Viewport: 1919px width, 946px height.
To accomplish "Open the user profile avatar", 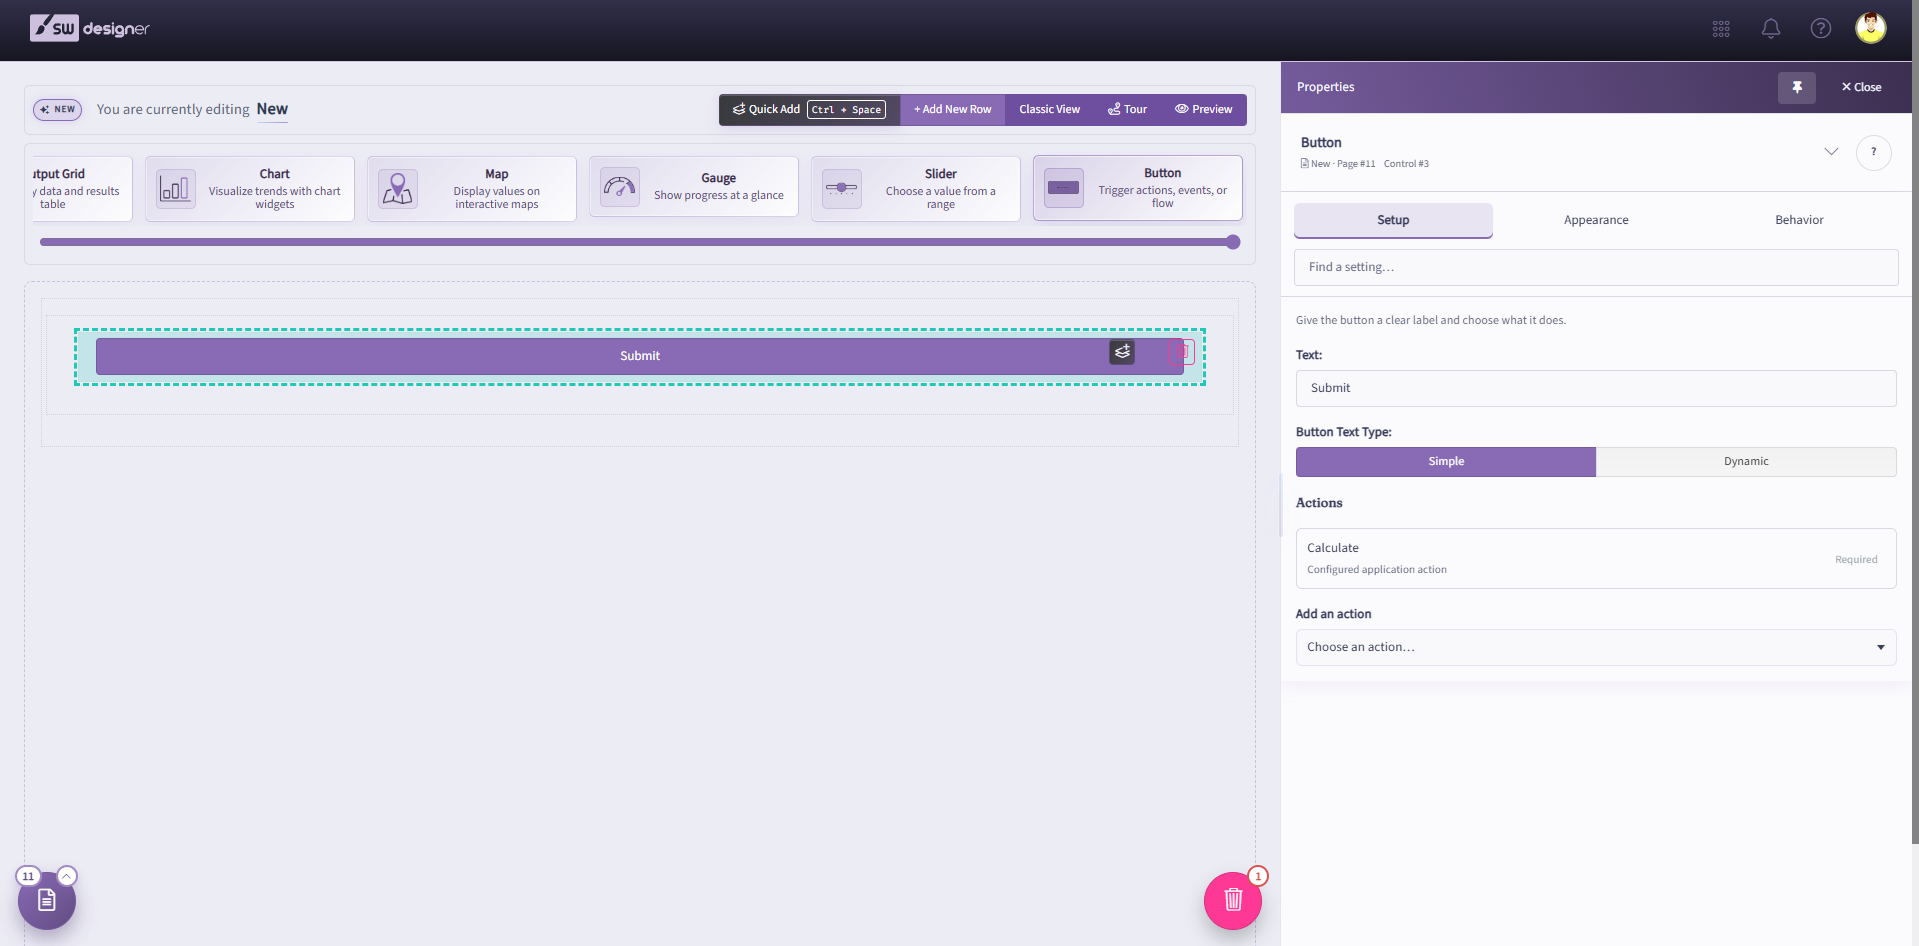I will coord(1871,28).
